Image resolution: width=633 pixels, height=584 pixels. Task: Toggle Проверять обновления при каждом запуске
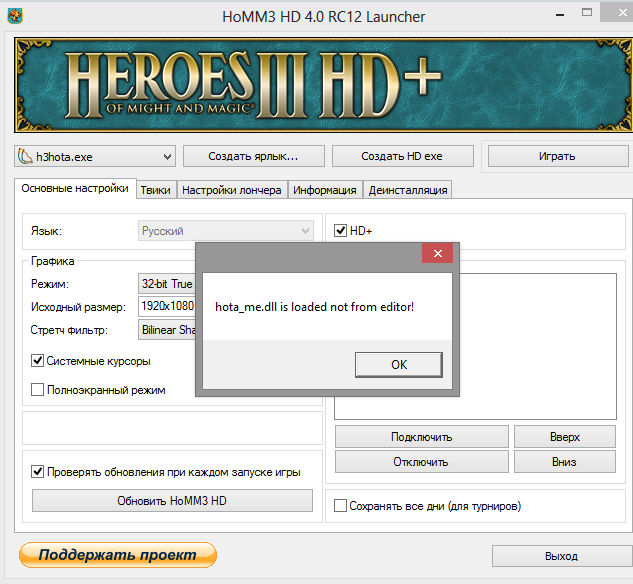[38, 471]
